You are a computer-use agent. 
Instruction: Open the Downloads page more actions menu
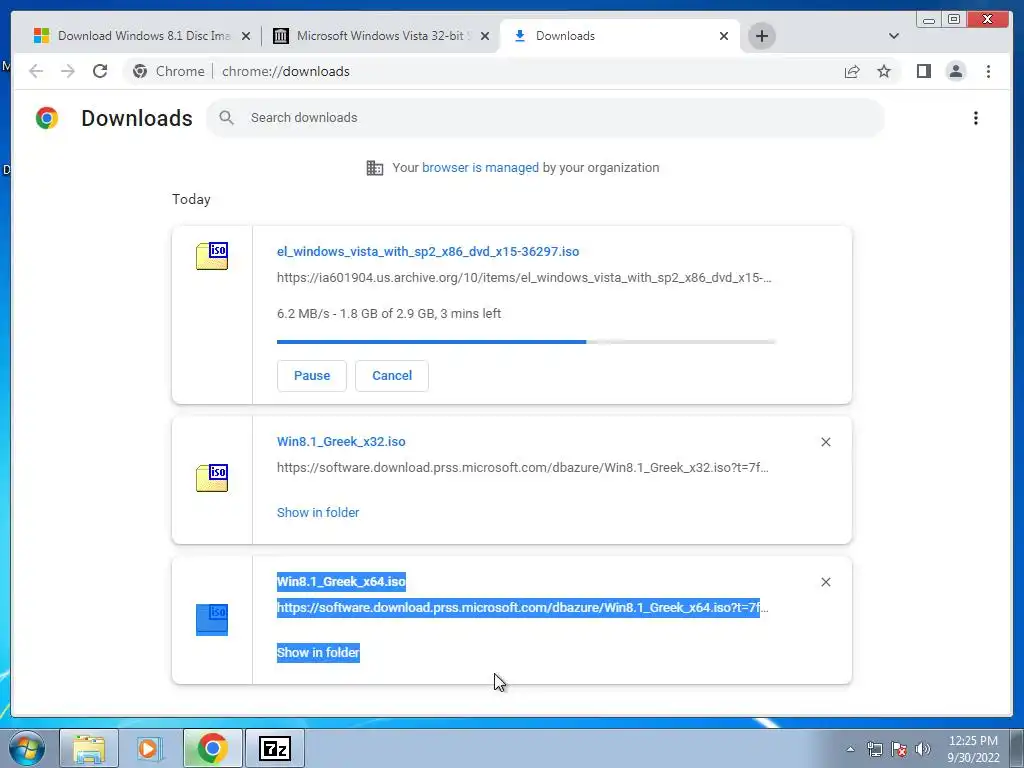976,118
